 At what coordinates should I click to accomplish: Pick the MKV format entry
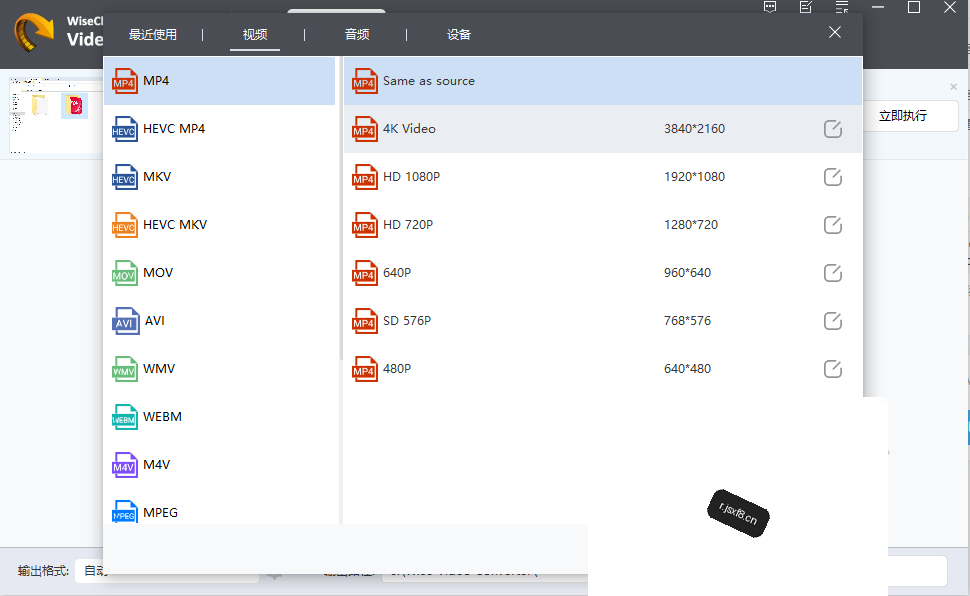219,177
